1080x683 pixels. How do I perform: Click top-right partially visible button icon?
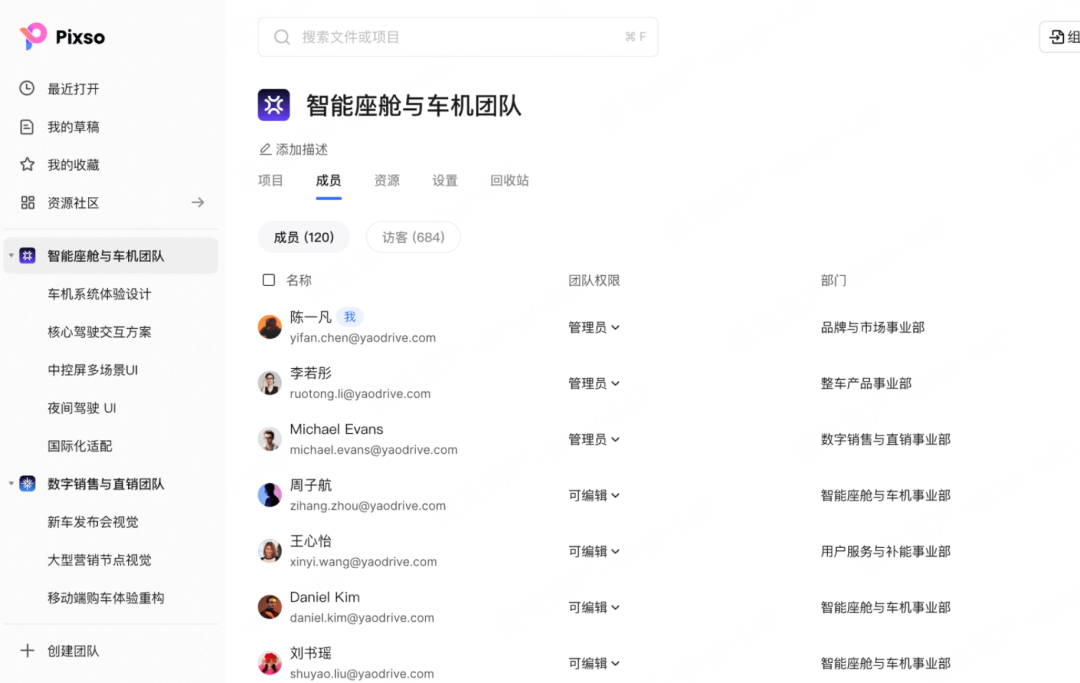(1057, 37)
